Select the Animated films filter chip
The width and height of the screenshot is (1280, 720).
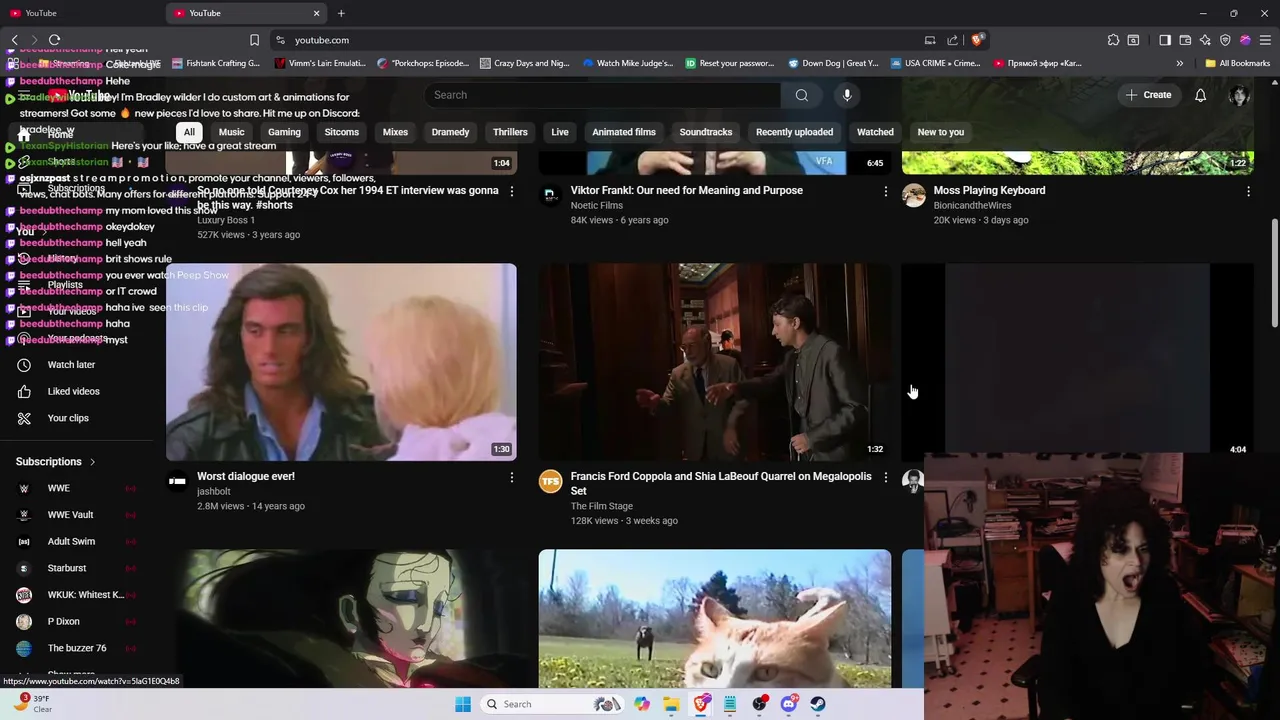point(624,132)
